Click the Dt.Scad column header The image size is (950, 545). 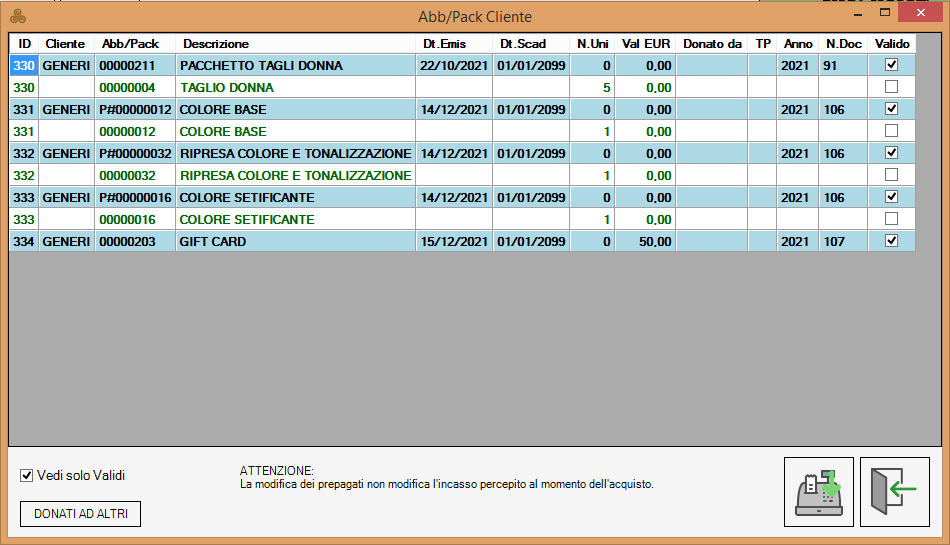[523, 44]
